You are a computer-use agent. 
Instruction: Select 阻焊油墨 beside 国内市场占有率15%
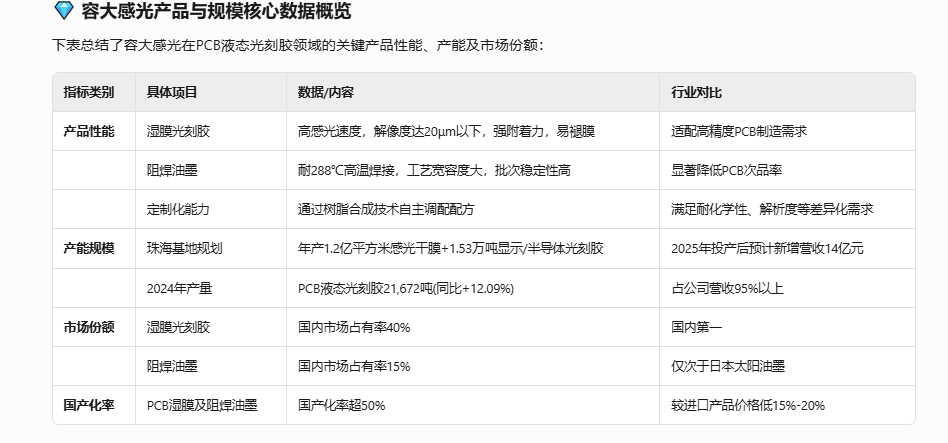[x=172, y=366]
